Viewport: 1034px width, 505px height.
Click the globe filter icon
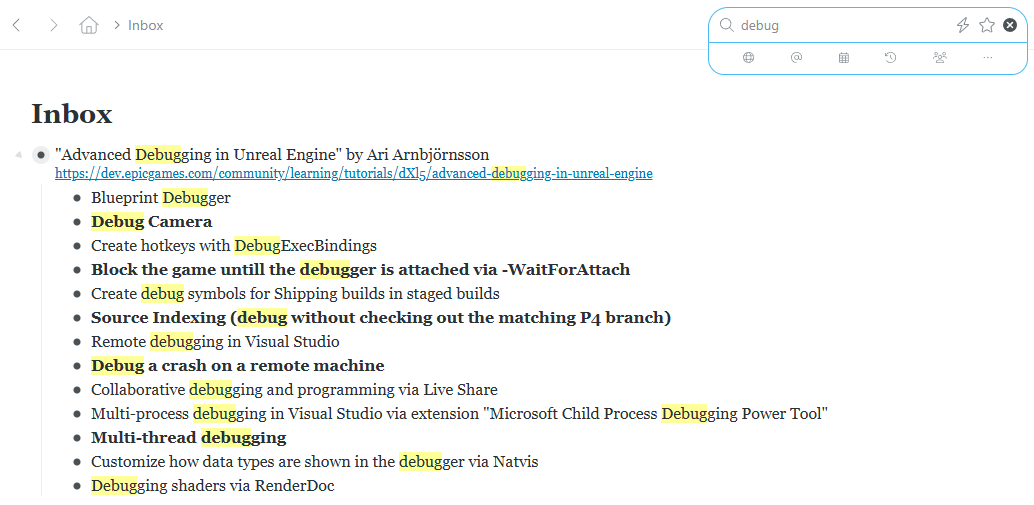[748, 58]
